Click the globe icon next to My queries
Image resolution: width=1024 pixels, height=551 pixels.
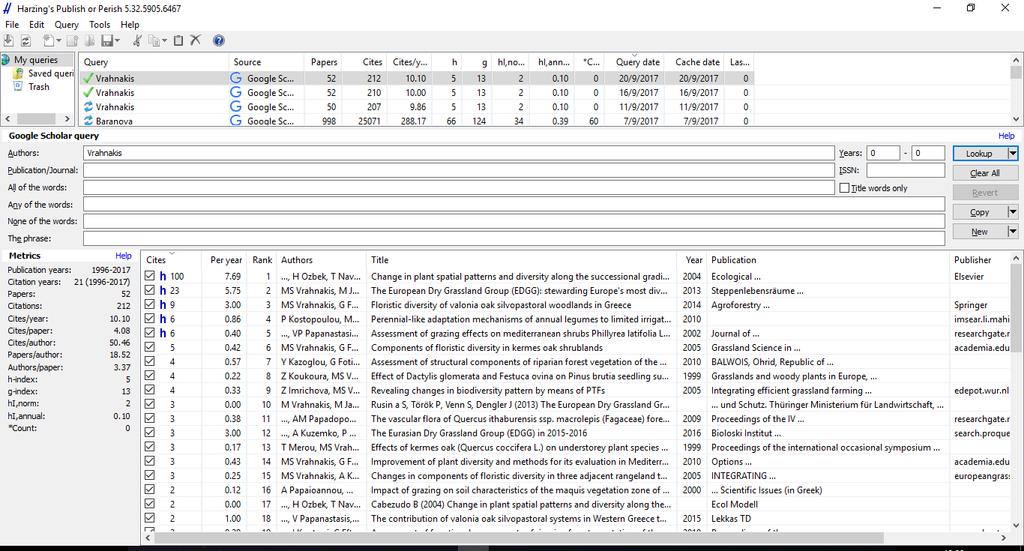pyautogui.click(x=6, y=59)
